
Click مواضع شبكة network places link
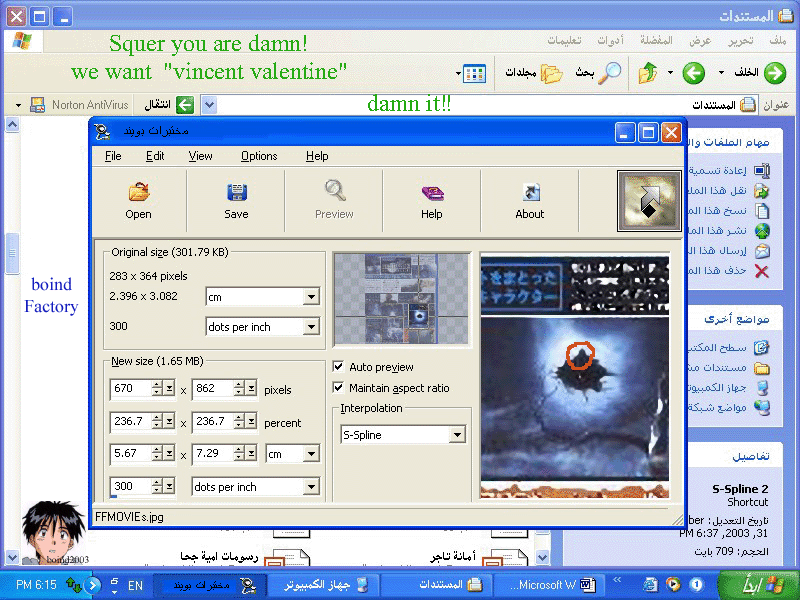(716, 407)
